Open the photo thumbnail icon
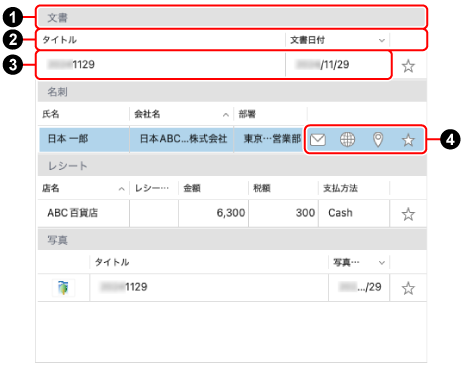The height and width of the screenshot is (369, 463). click(63, 288)
